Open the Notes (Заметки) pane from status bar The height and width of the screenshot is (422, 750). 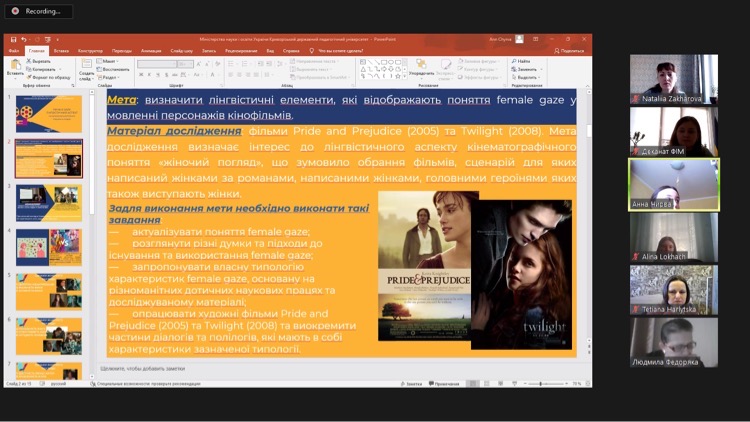[410, 383]
